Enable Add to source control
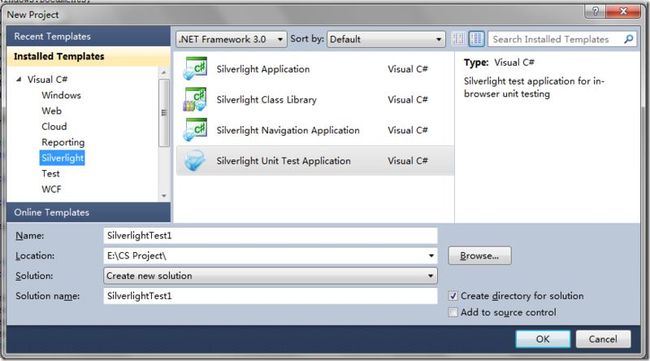650x361 pixels. (x=453, y=312)
